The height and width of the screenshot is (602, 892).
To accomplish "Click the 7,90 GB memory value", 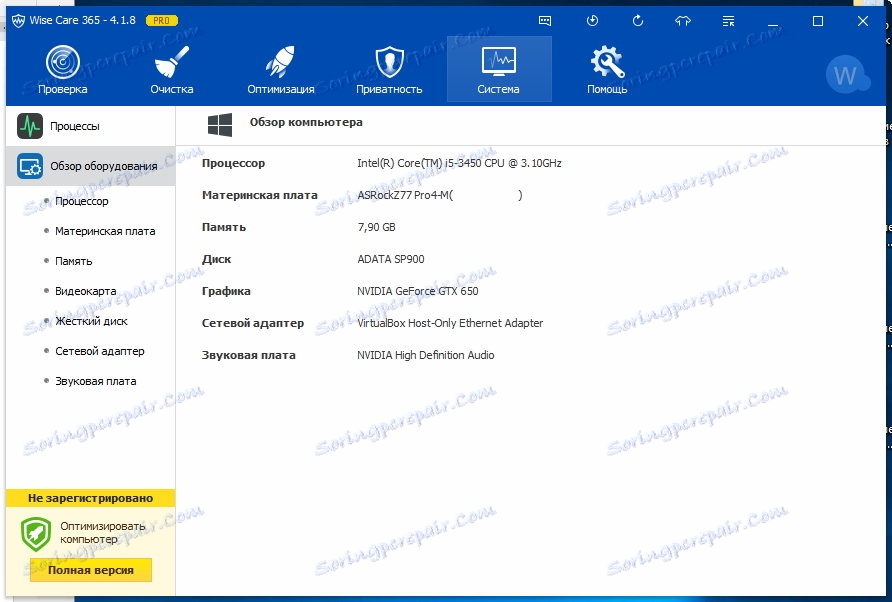I will coord(376,227).
